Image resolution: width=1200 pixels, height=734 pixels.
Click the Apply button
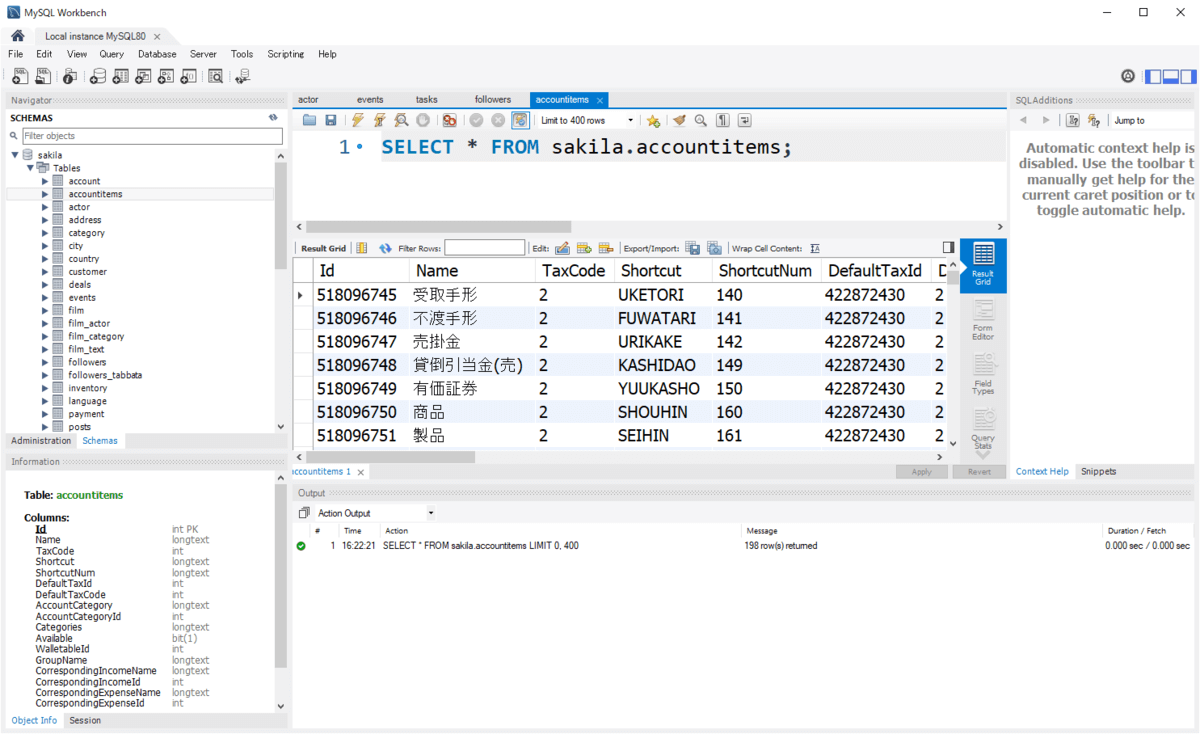tap(922, 472)
